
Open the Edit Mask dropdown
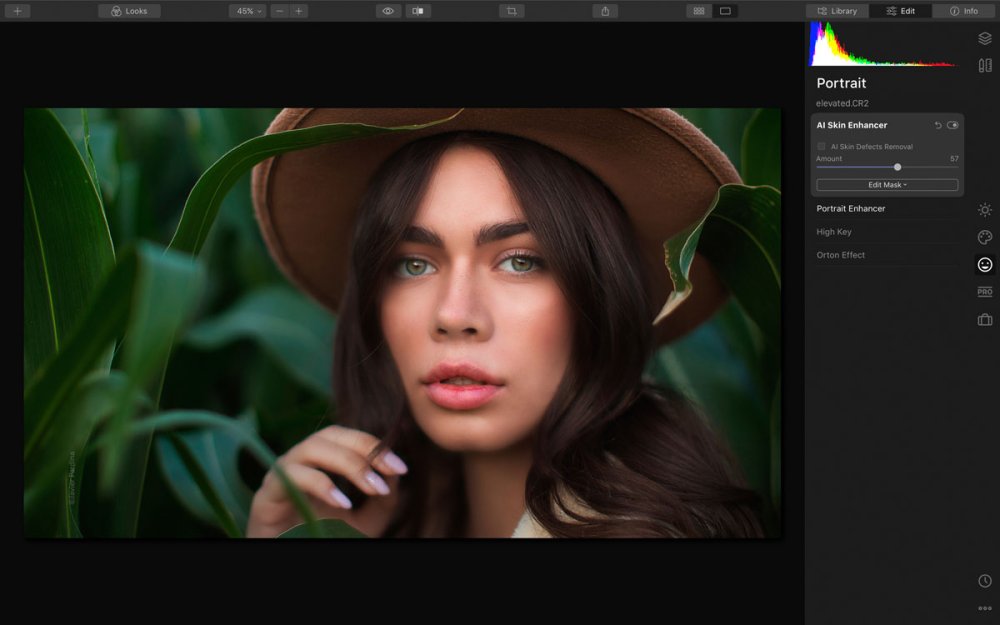pyautogui.click(x=887, y=185)
